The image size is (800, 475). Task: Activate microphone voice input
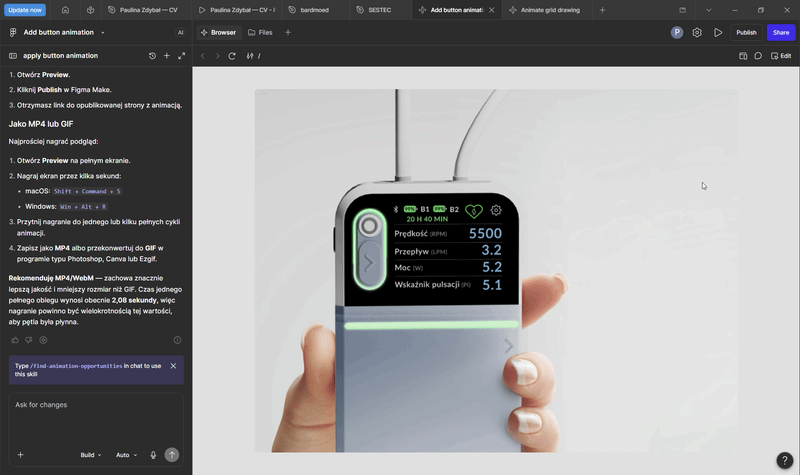(153, 455)
